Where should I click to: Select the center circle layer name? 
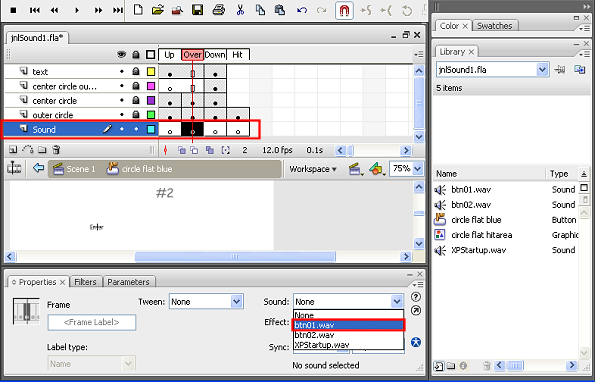click(x=55, y=101)
